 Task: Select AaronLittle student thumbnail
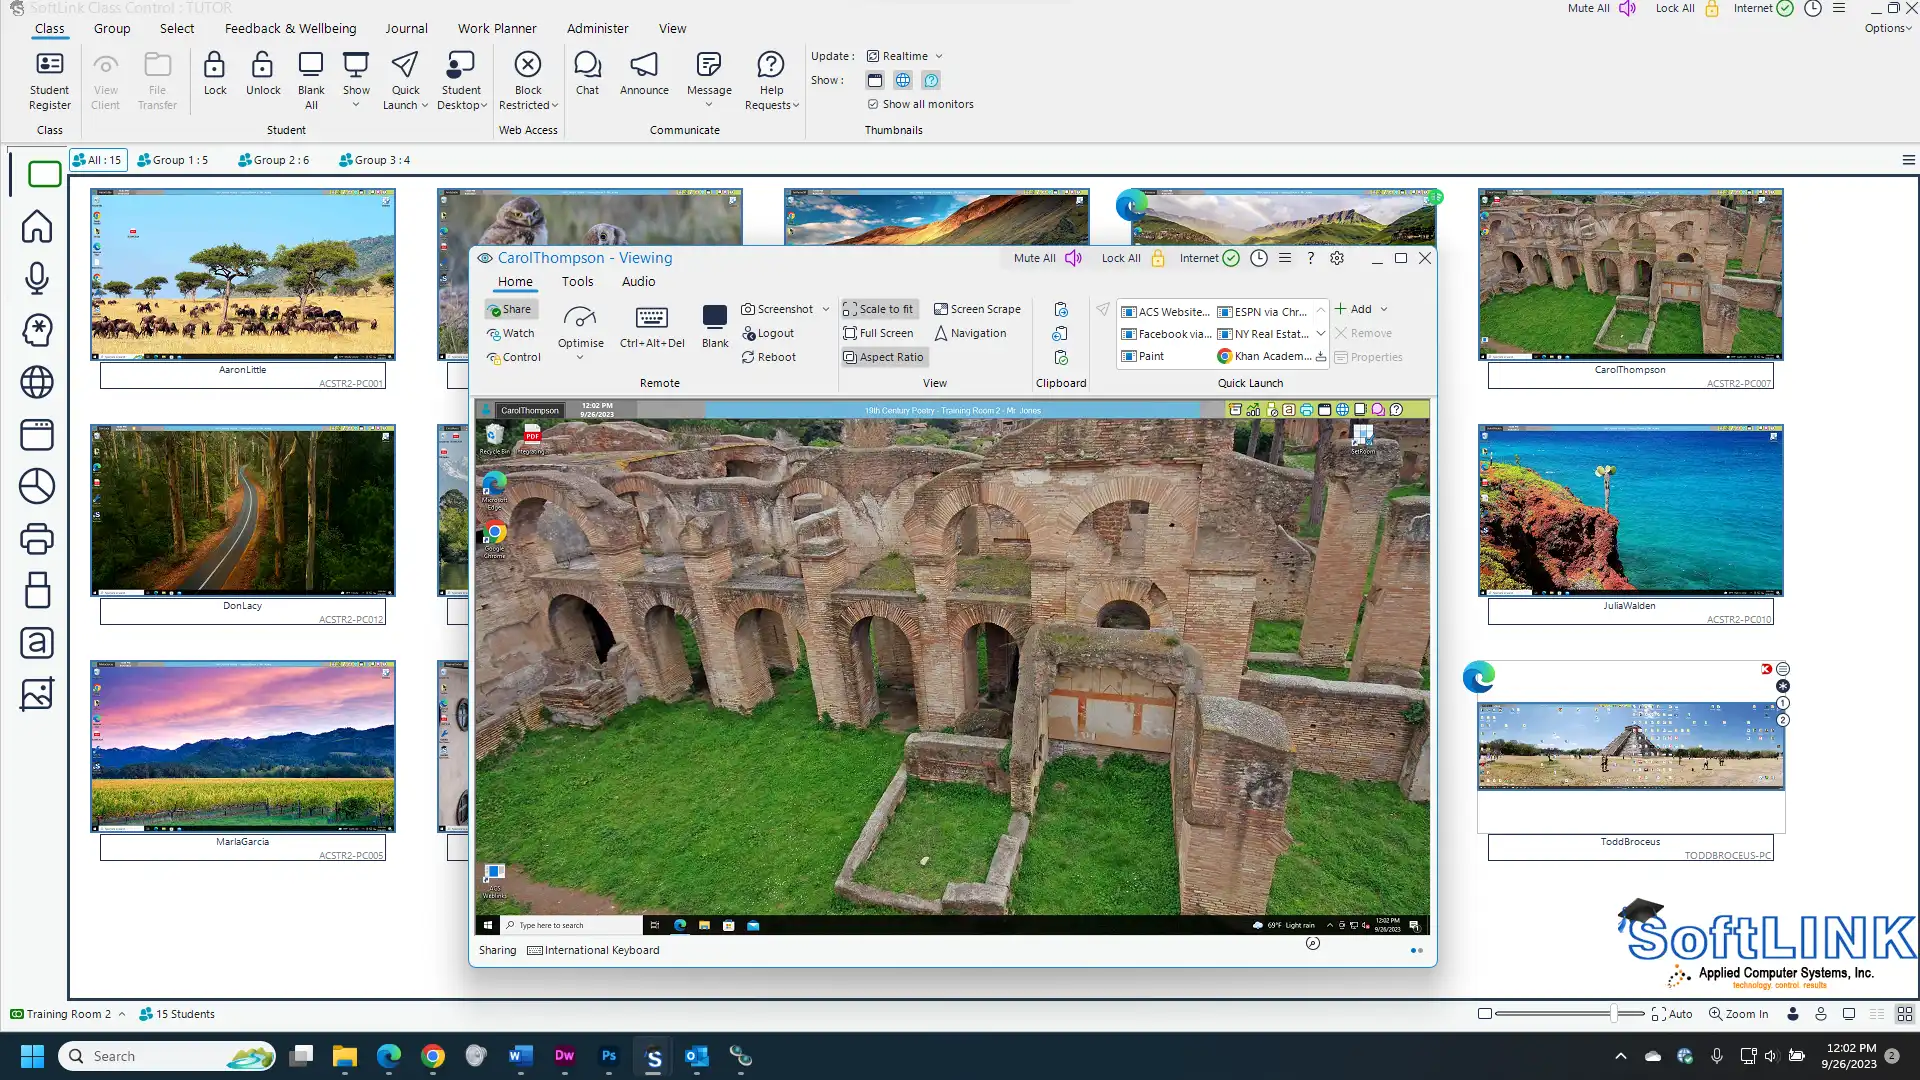click(x=242, y=274)
